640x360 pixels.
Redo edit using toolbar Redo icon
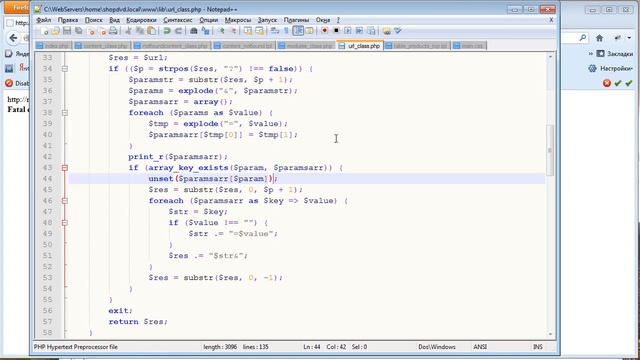click(178, 31)
